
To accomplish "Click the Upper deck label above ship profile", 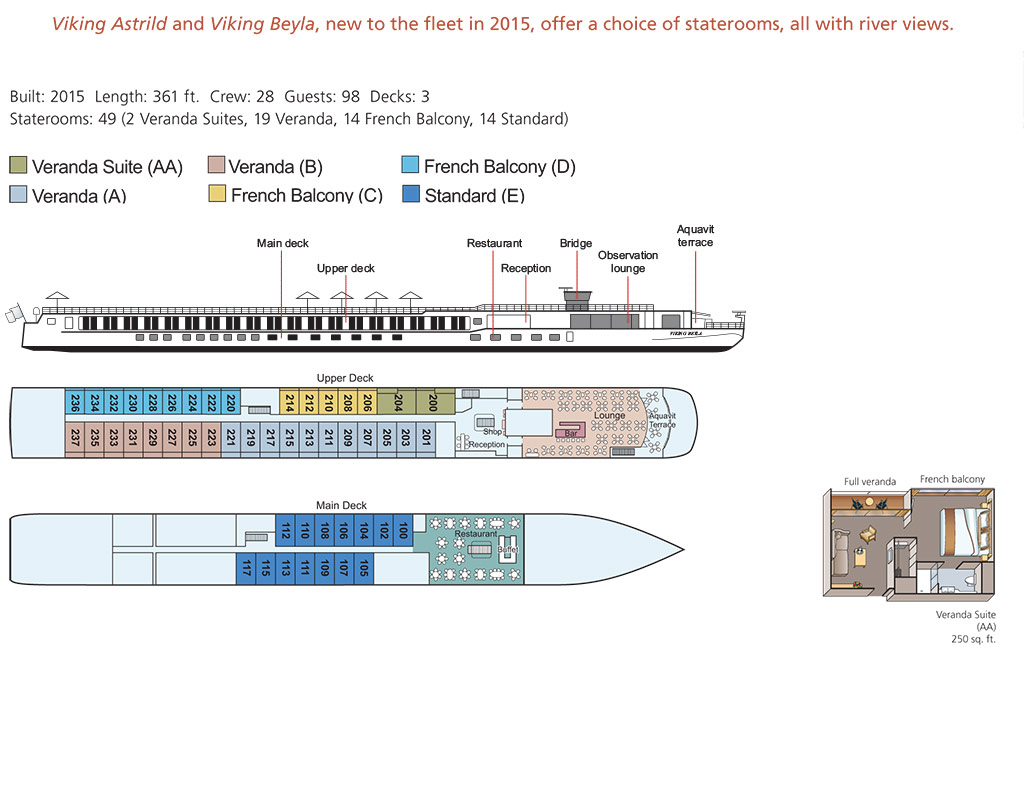I will (x=345, y=268).
